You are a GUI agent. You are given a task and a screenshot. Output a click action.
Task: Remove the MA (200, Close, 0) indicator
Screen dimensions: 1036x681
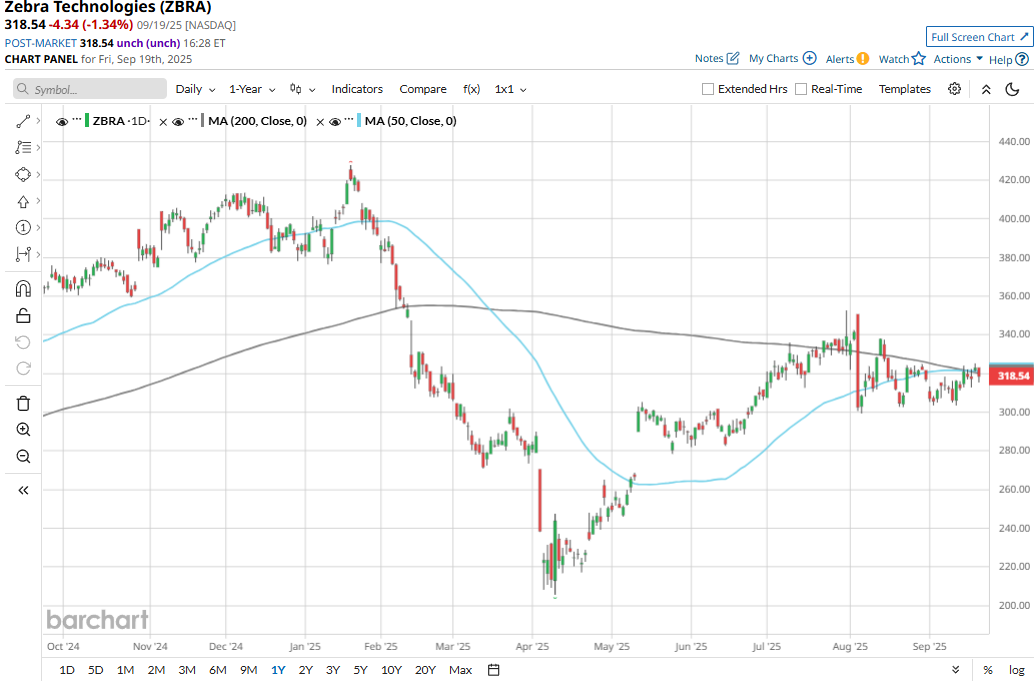pyautogui.click(x=320, y=122)
